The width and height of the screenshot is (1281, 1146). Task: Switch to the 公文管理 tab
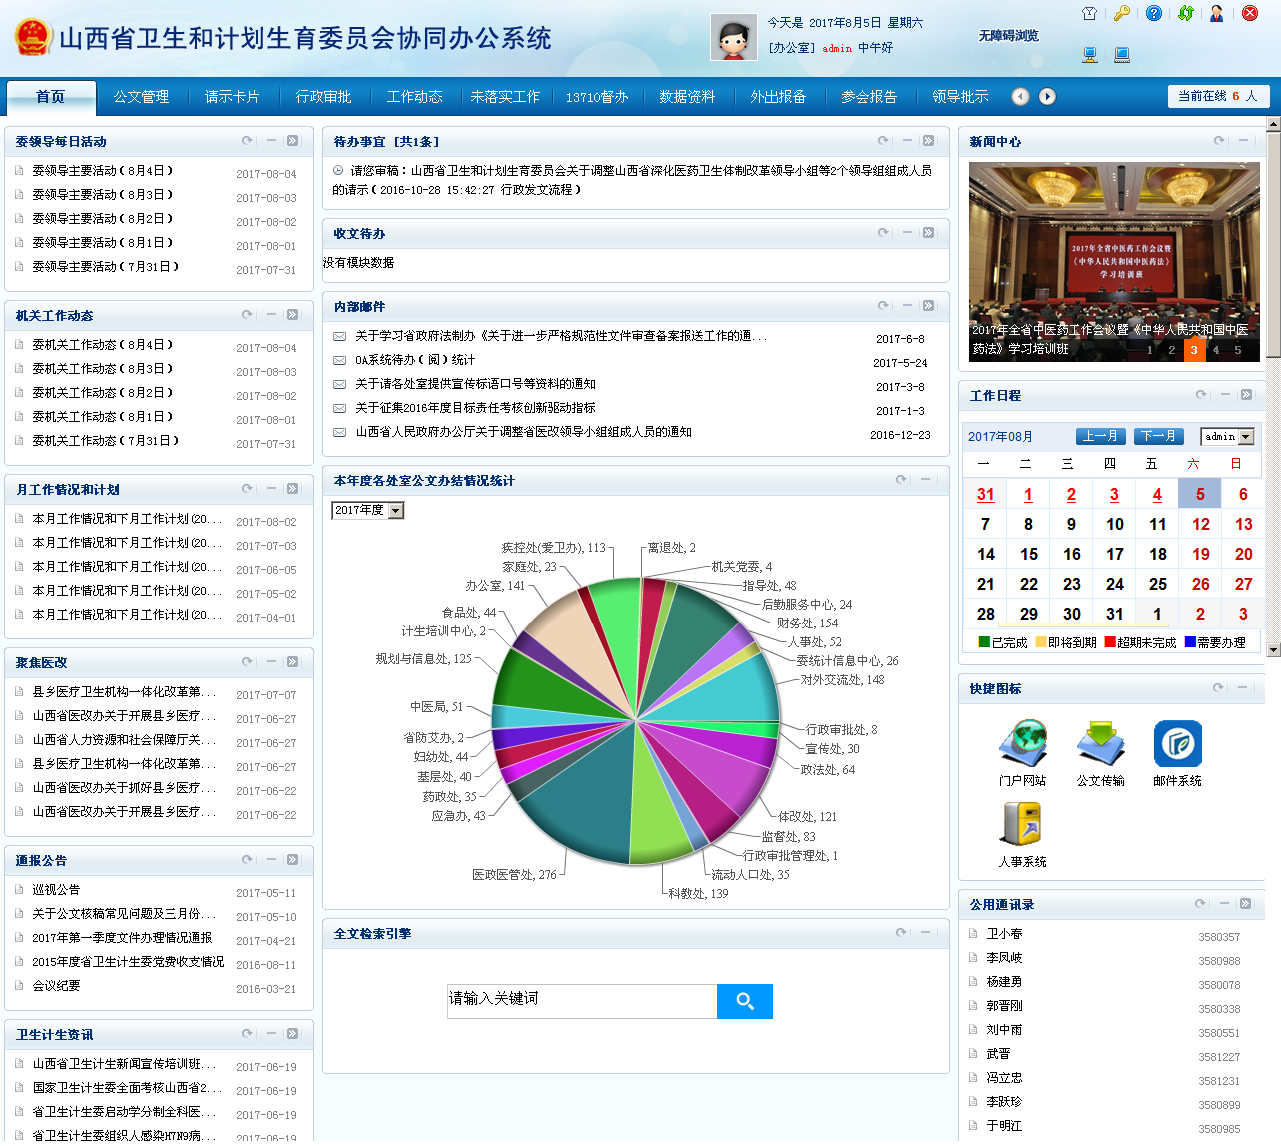(x=141, y=97)
